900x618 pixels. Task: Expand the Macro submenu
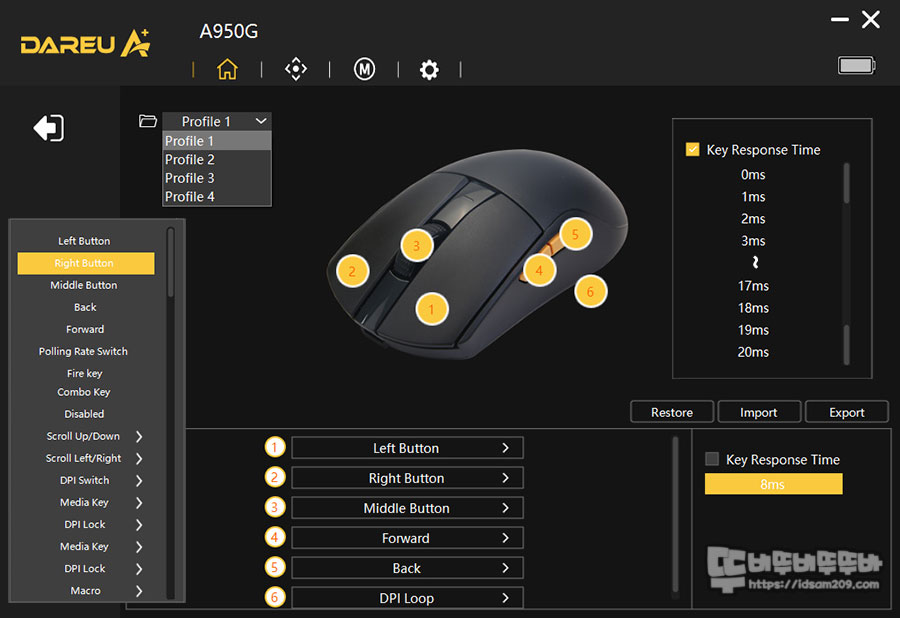(139, 591)
